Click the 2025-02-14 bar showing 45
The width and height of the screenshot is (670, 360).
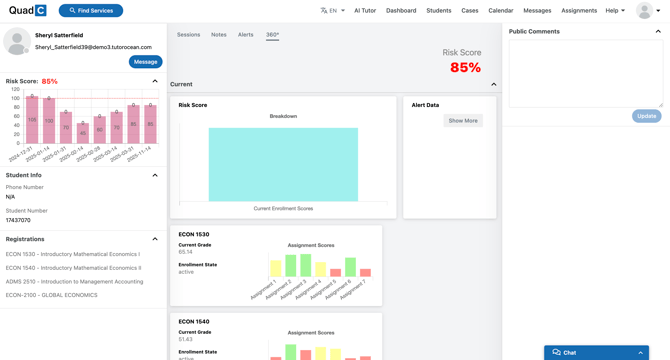click(83, 133)
